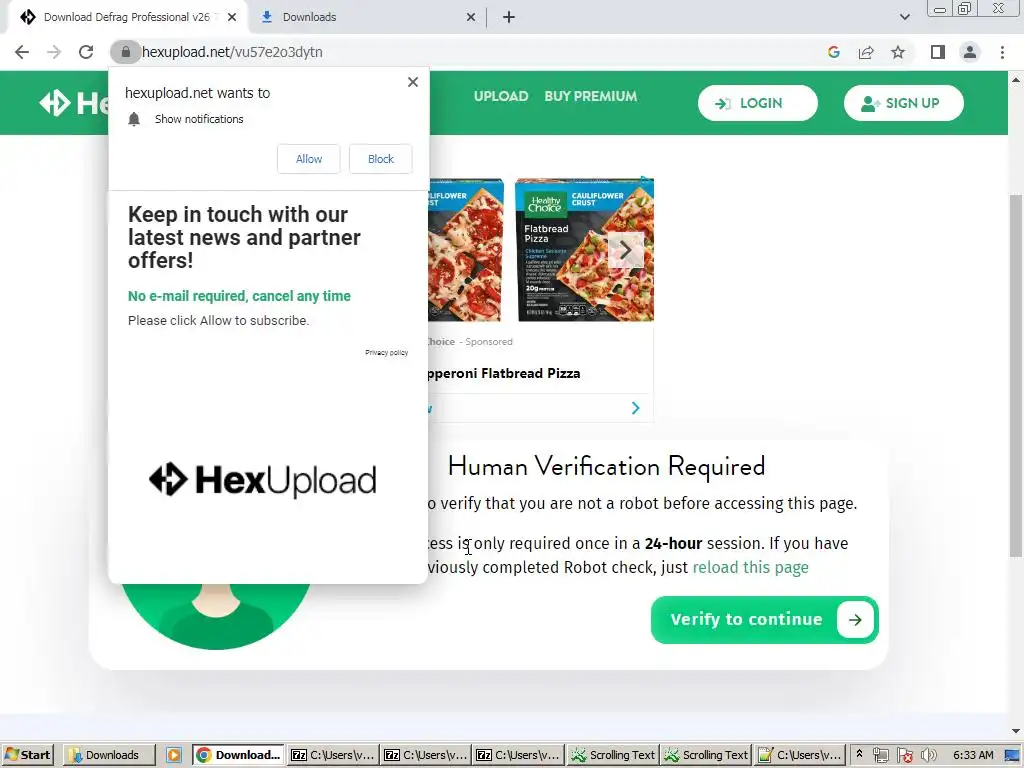
Task: Click the Show Desktop tray icon
Action: pyautogui.click(x=1012, y=756)
